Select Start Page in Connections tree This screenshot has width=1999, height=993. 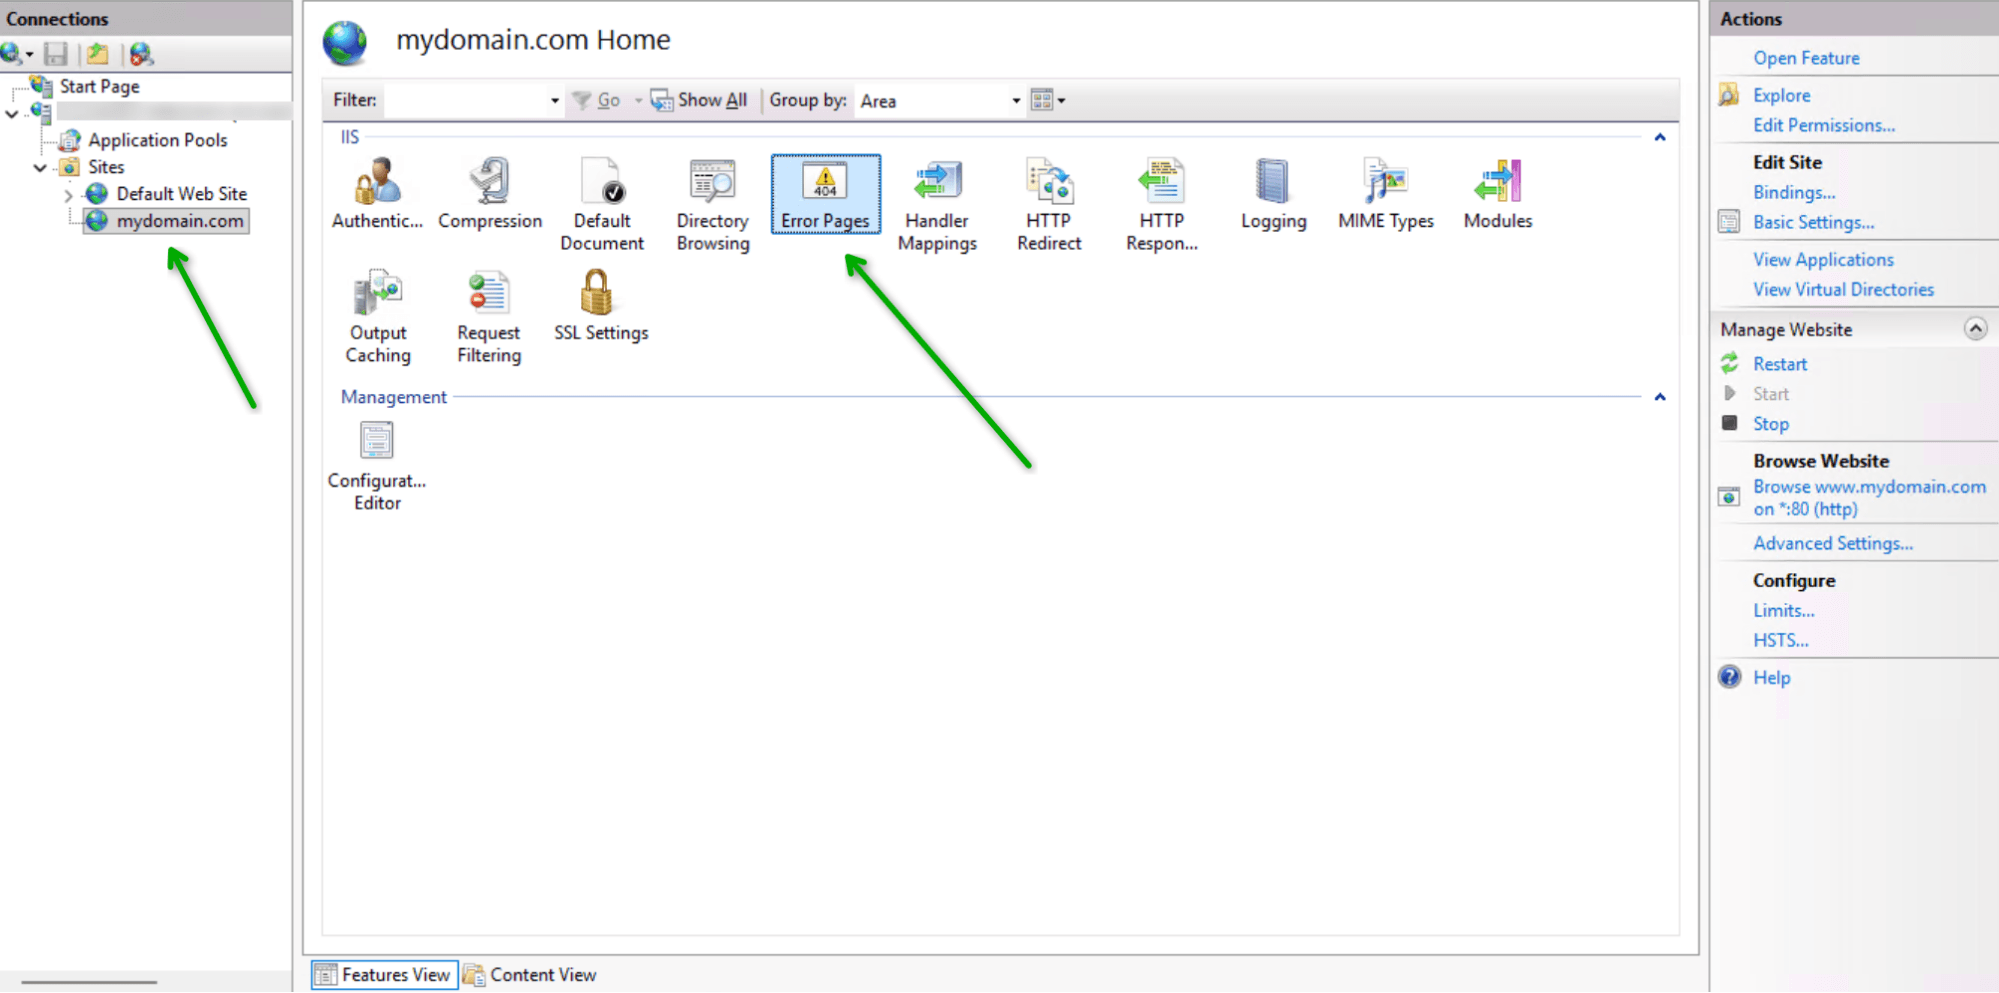99,86
